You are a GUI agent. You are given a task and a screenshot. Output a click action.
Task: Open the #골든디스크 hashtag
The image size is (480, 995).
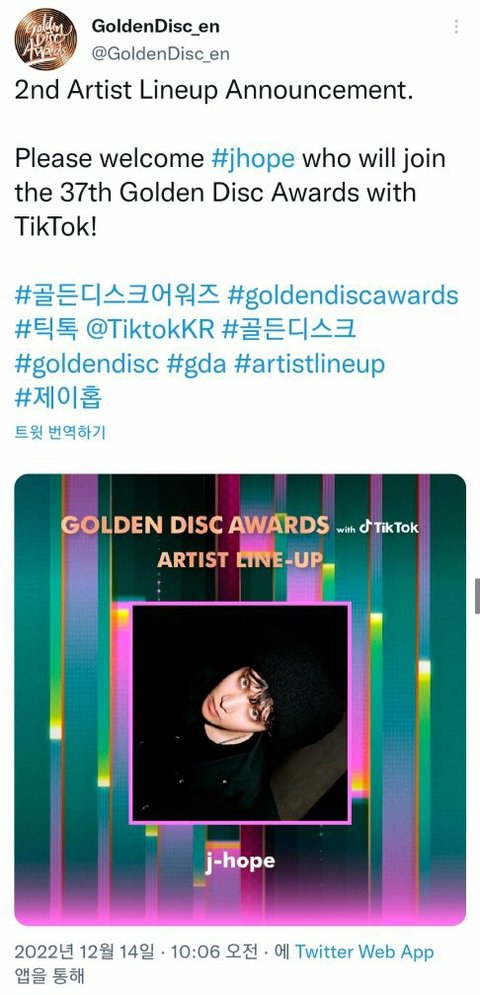coord(289,329)
